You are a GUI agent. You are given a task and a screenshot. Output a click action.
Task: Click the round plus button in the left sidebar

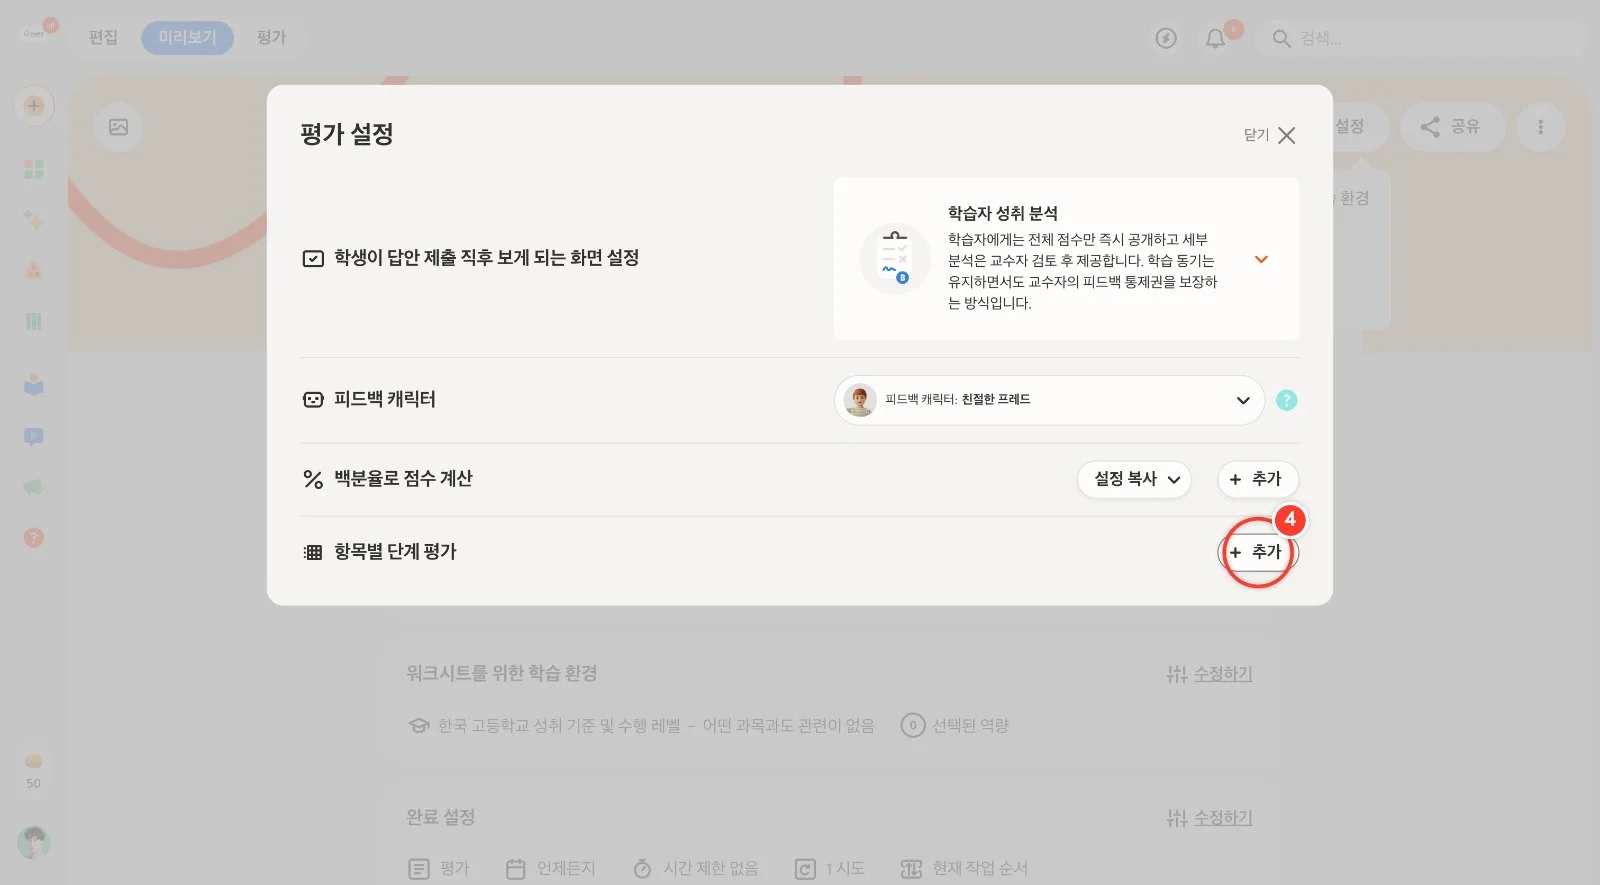(34, 106)
